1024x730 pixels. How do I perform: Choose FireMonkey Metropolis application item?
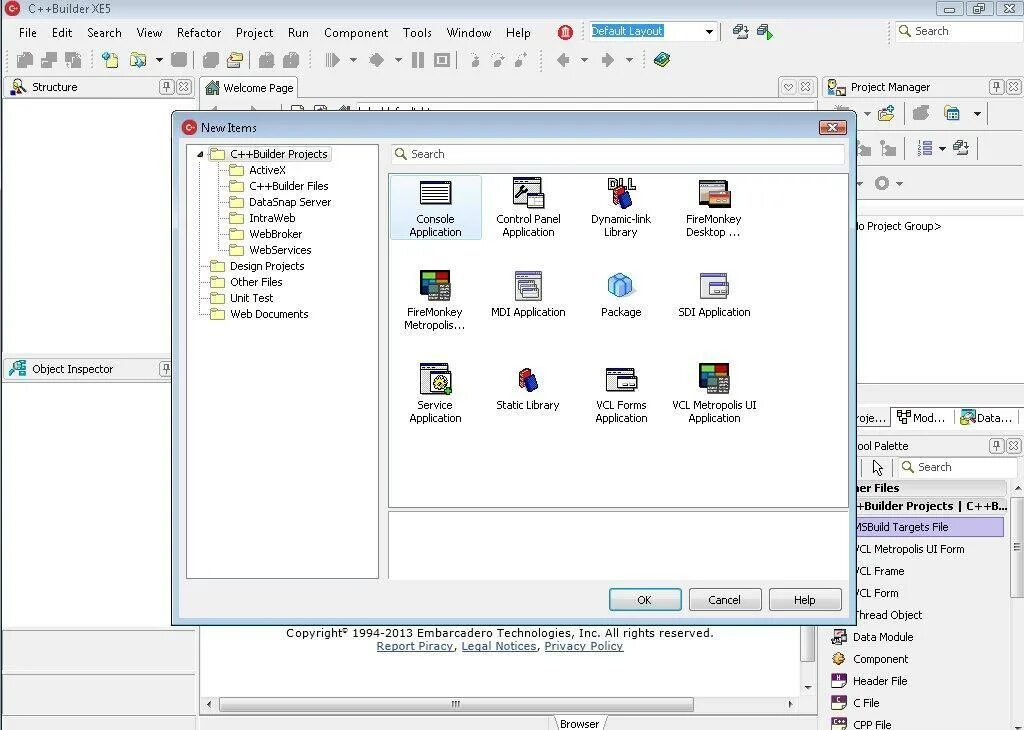point(435,300)
